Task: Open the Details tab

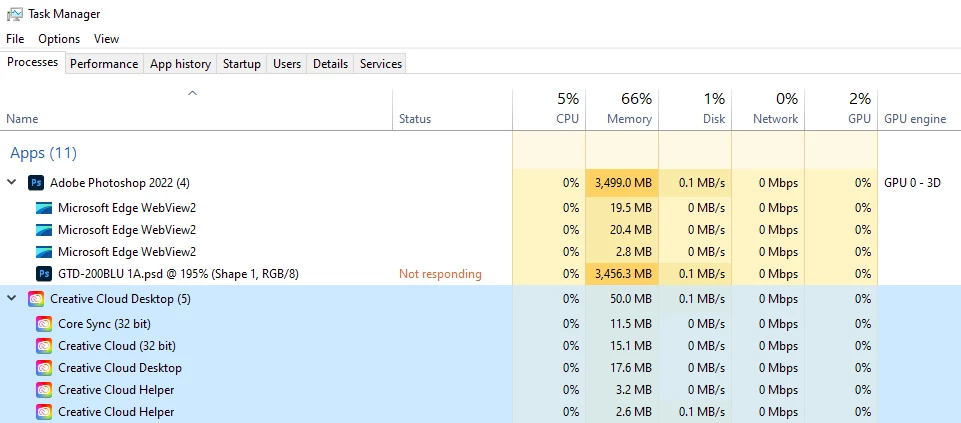Action: click(330, 64)
